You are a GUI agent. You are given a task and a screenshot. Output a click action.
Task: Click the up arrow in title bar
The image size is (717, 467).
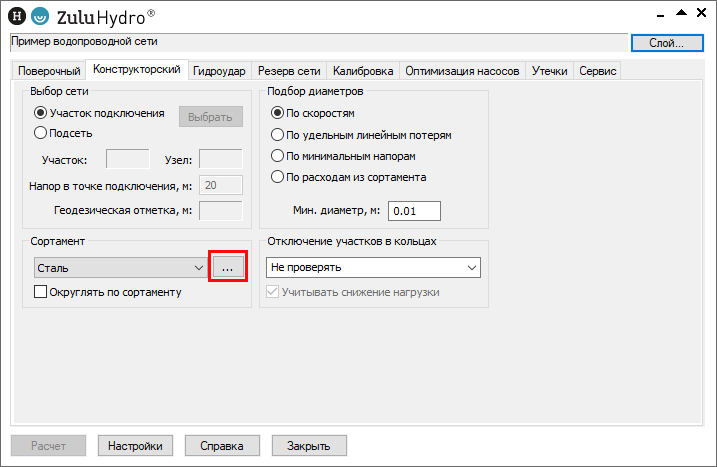coord(679,13)
